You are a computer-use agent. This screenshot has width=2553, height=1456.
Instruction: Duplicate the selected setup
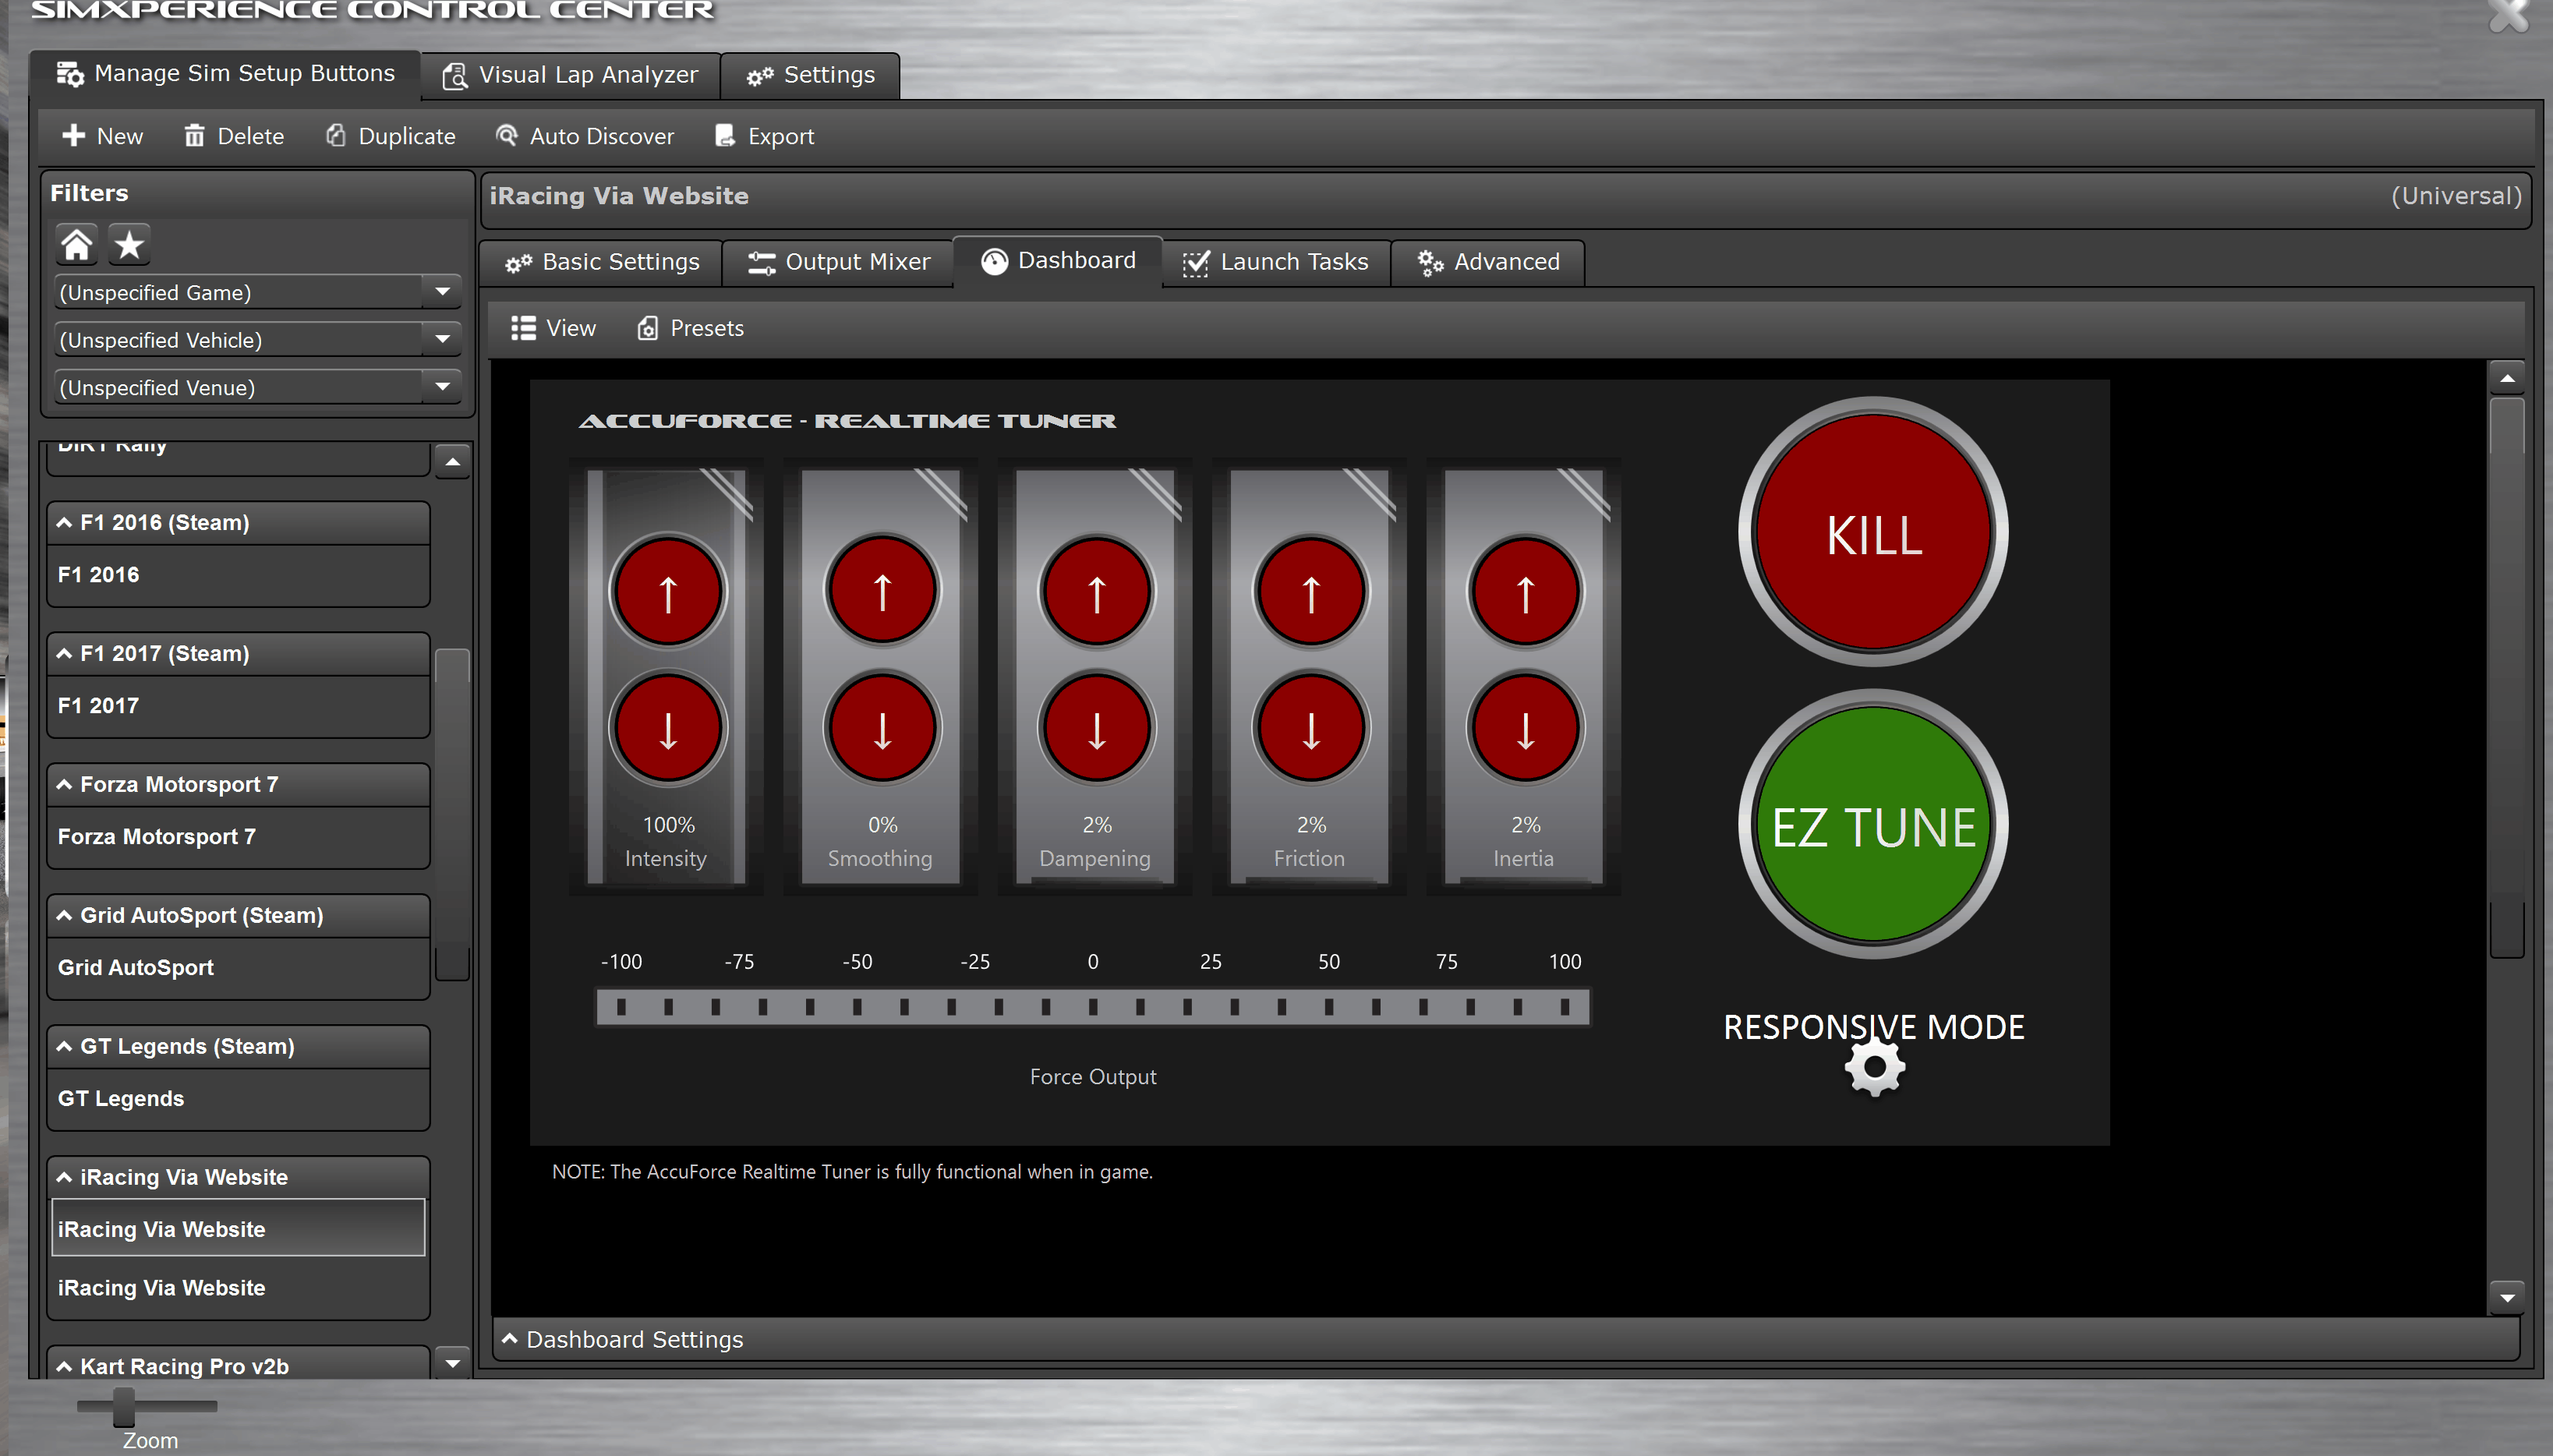pyautogui.click(x=390, y=136)
